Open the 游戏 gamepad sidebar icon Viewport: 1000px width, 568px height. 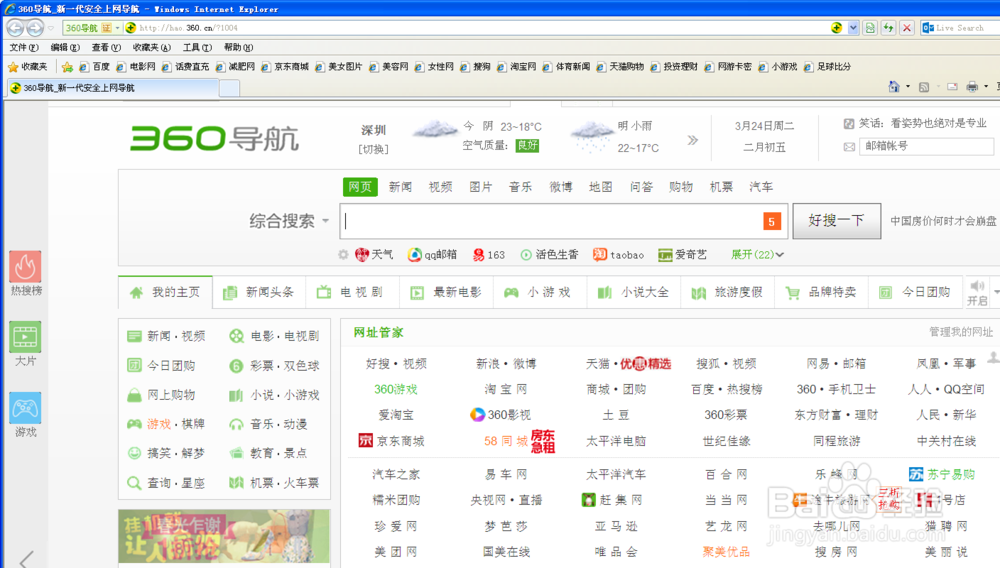25,408
